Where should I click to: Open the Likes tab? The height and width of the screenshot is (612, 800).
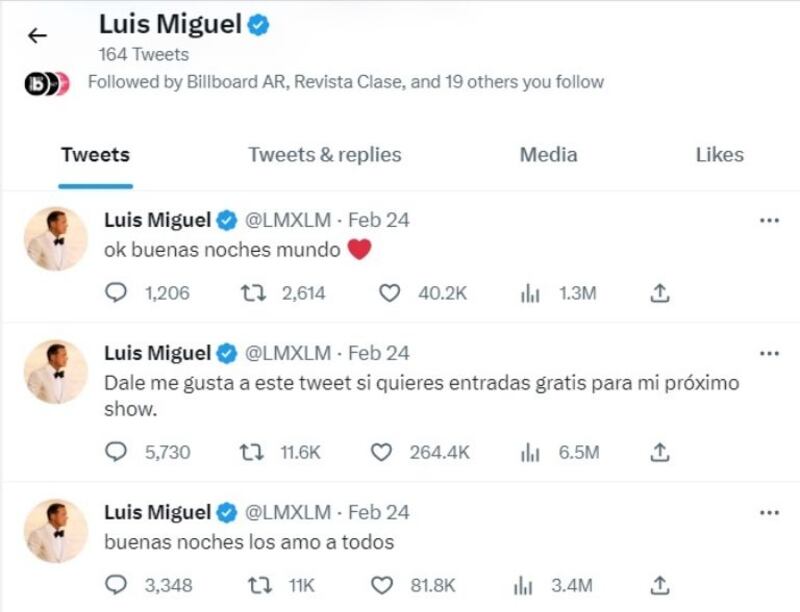[719, 155]
